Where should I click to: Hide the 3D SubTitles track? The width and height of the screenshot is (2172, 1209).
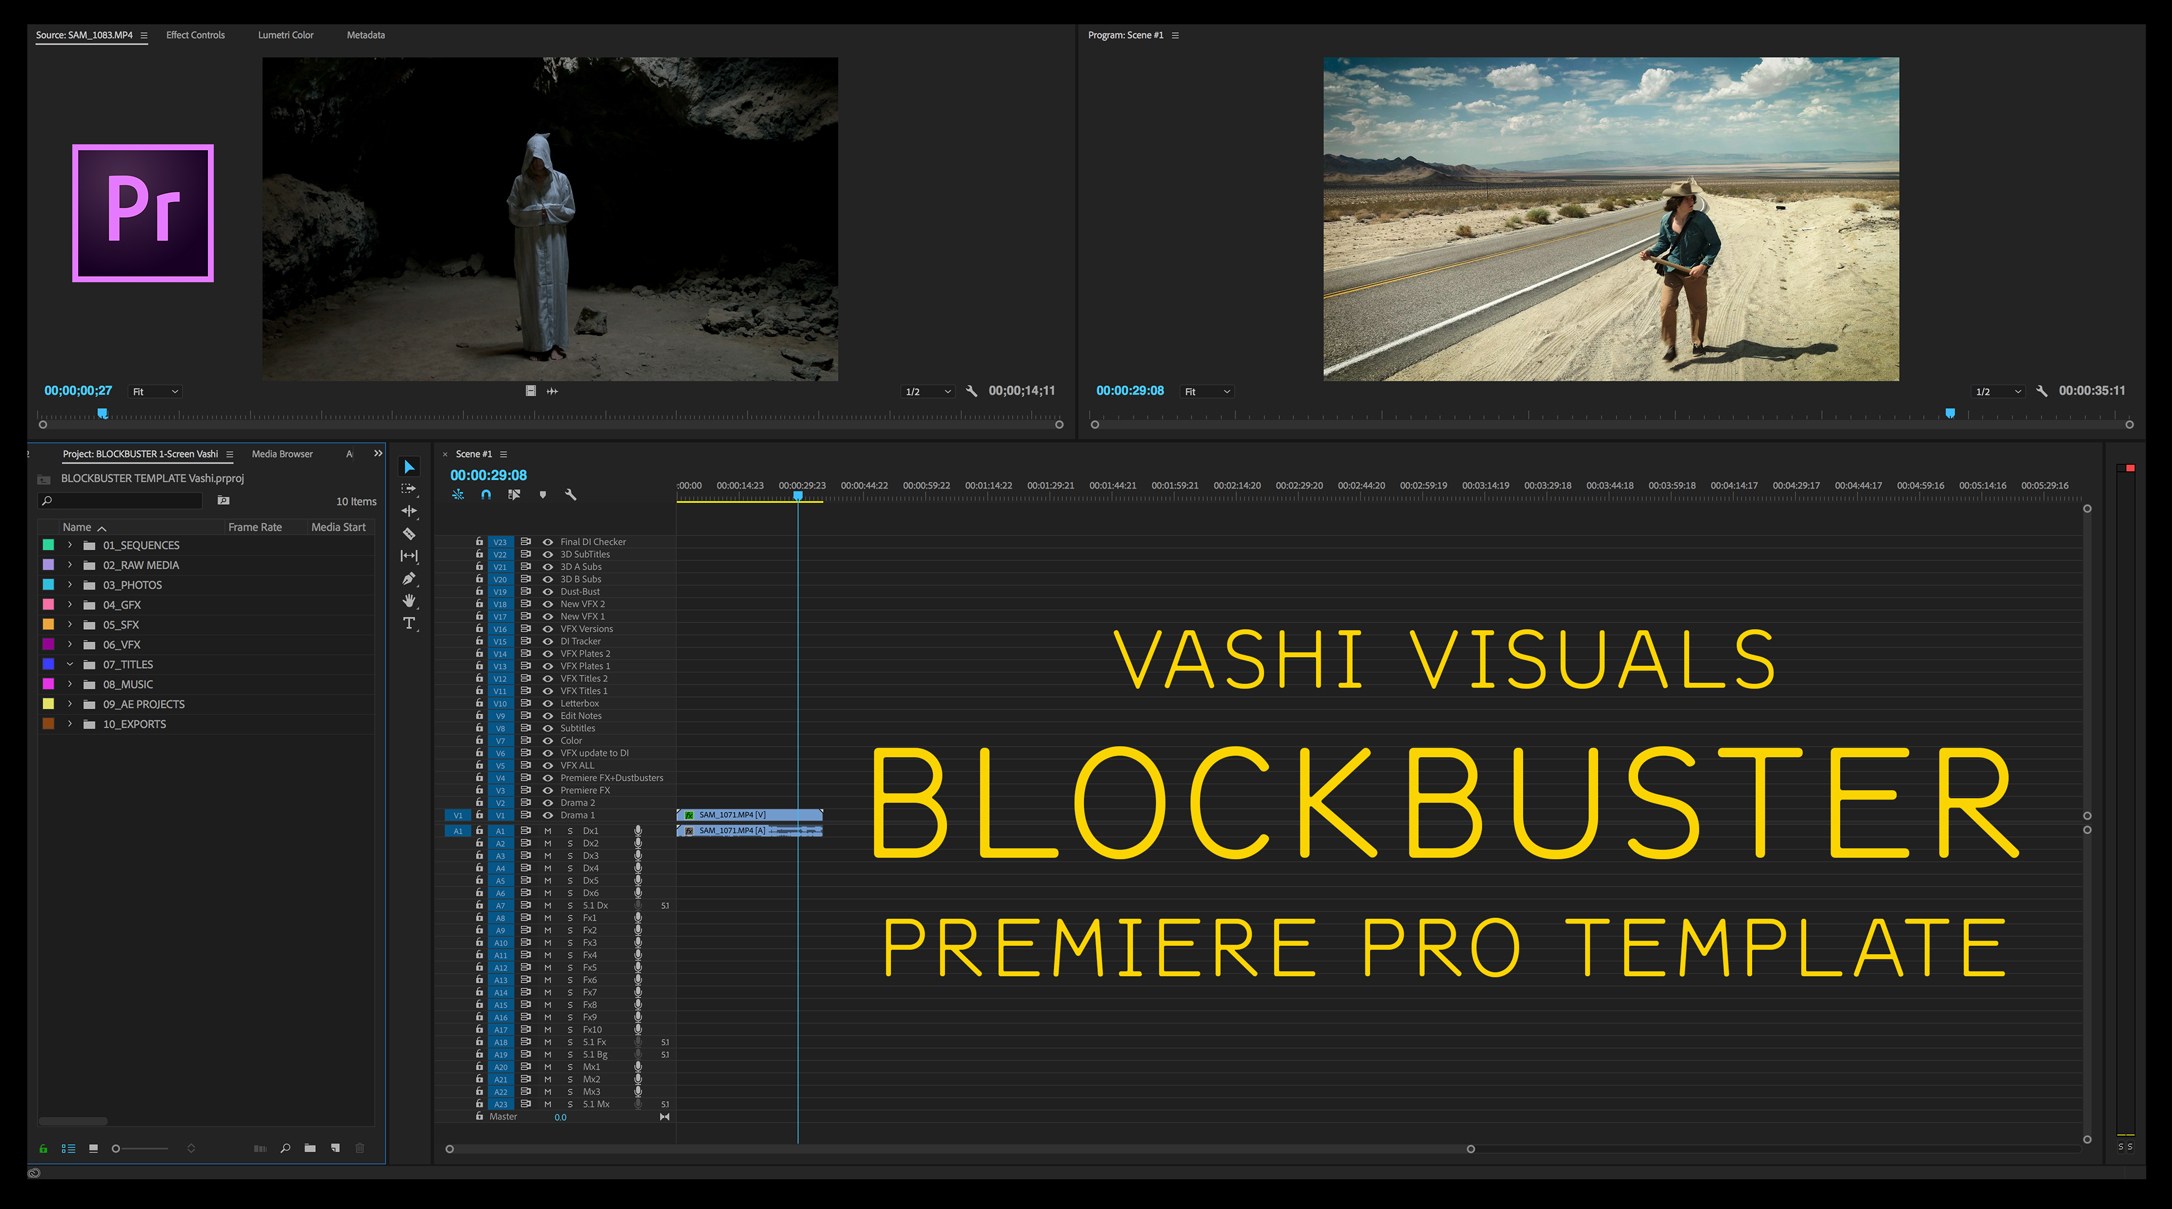coord(547,554)
